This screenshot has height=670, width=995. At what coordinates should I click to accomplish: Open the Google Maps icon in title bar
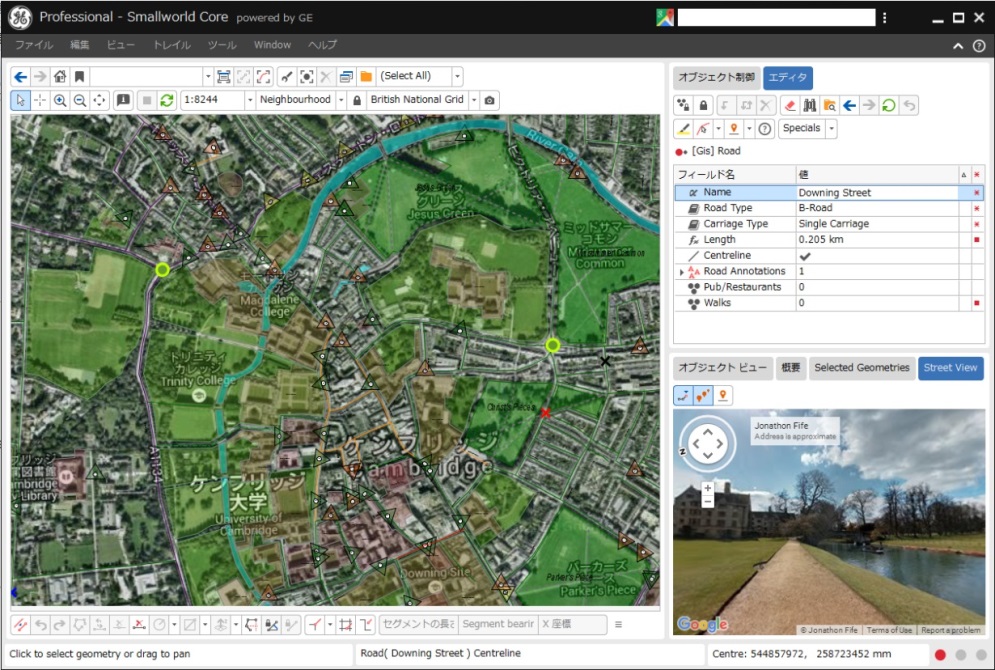tap(665, 17)
